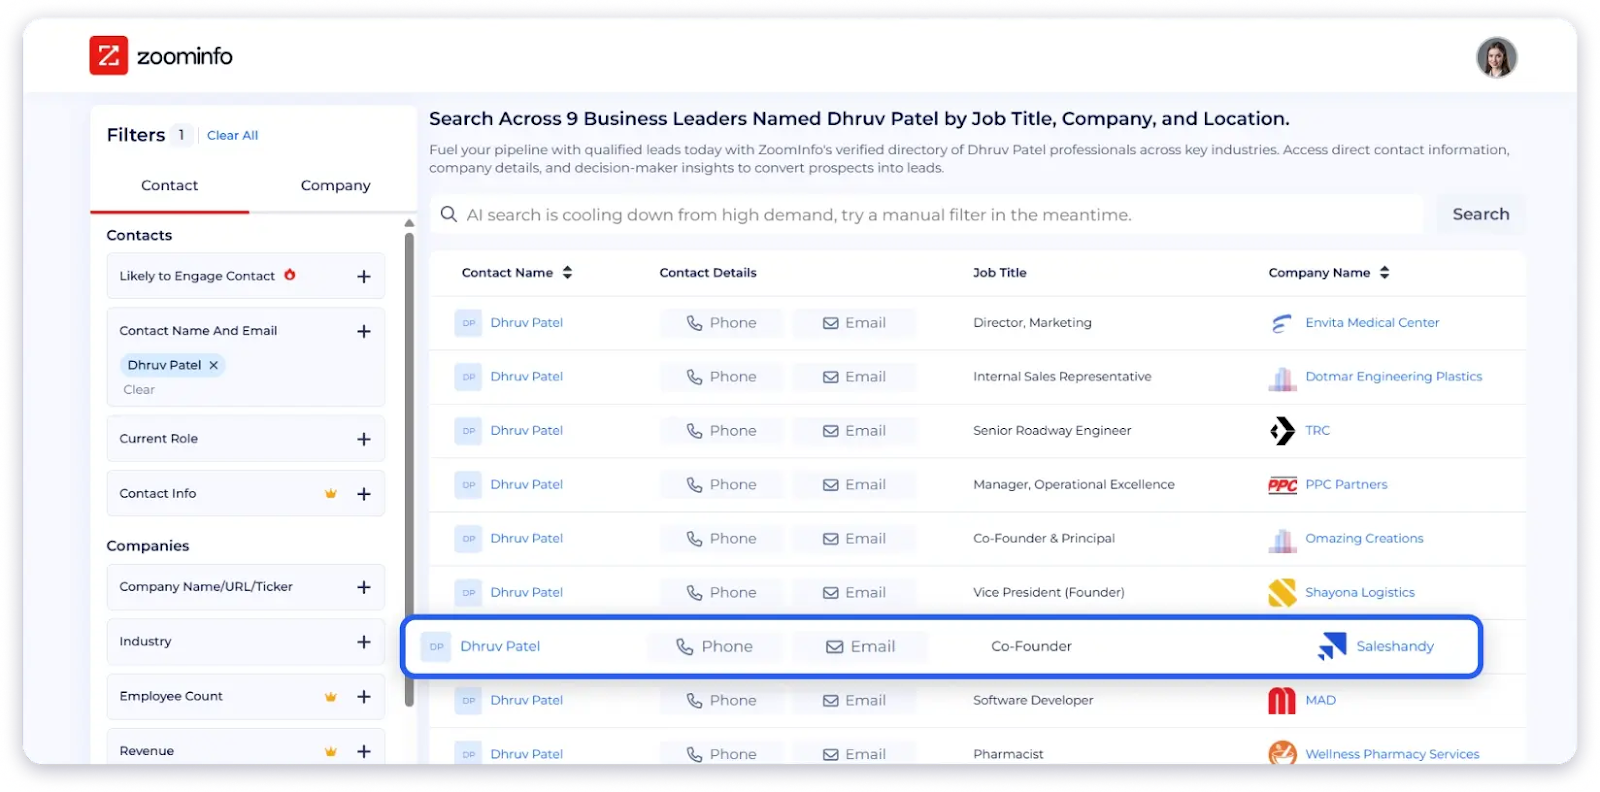Reveal email for MAD Software Developer

pos(854,701)
